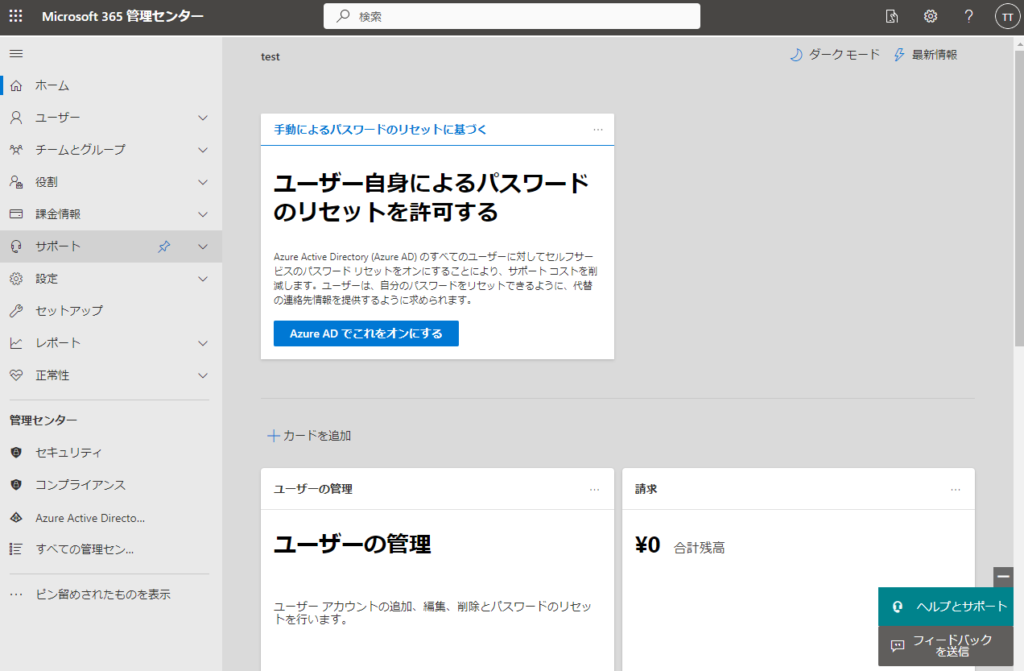Expand the 正常性 chevron
Viewport: 1024px width, 671px height.
click(203, 375)
